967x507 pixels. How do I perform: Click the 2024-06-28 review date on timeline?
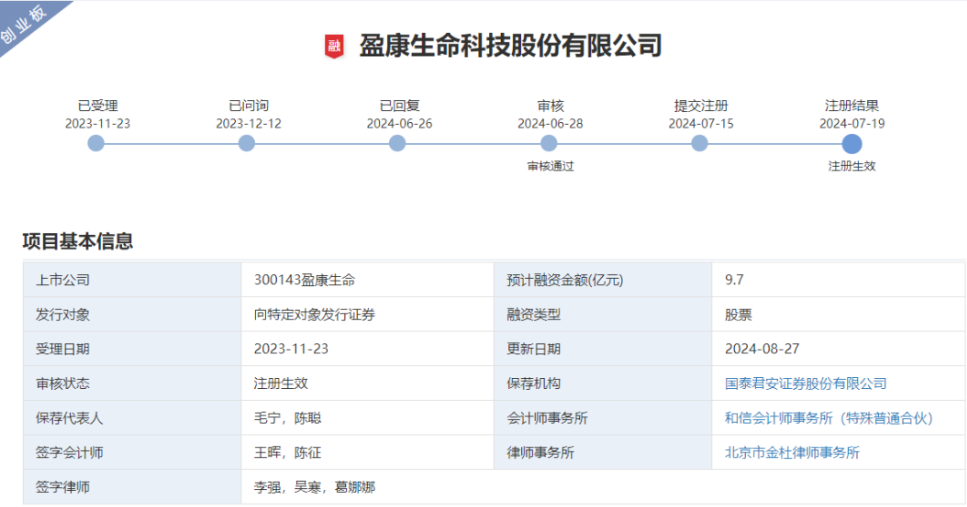550,123
